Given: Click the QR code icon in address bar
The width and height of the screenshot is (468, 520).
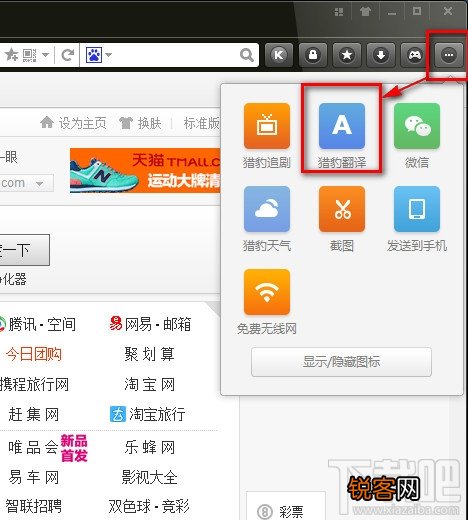Looking at the screenshot, I should pyautogui.click(x=29, y=55).
